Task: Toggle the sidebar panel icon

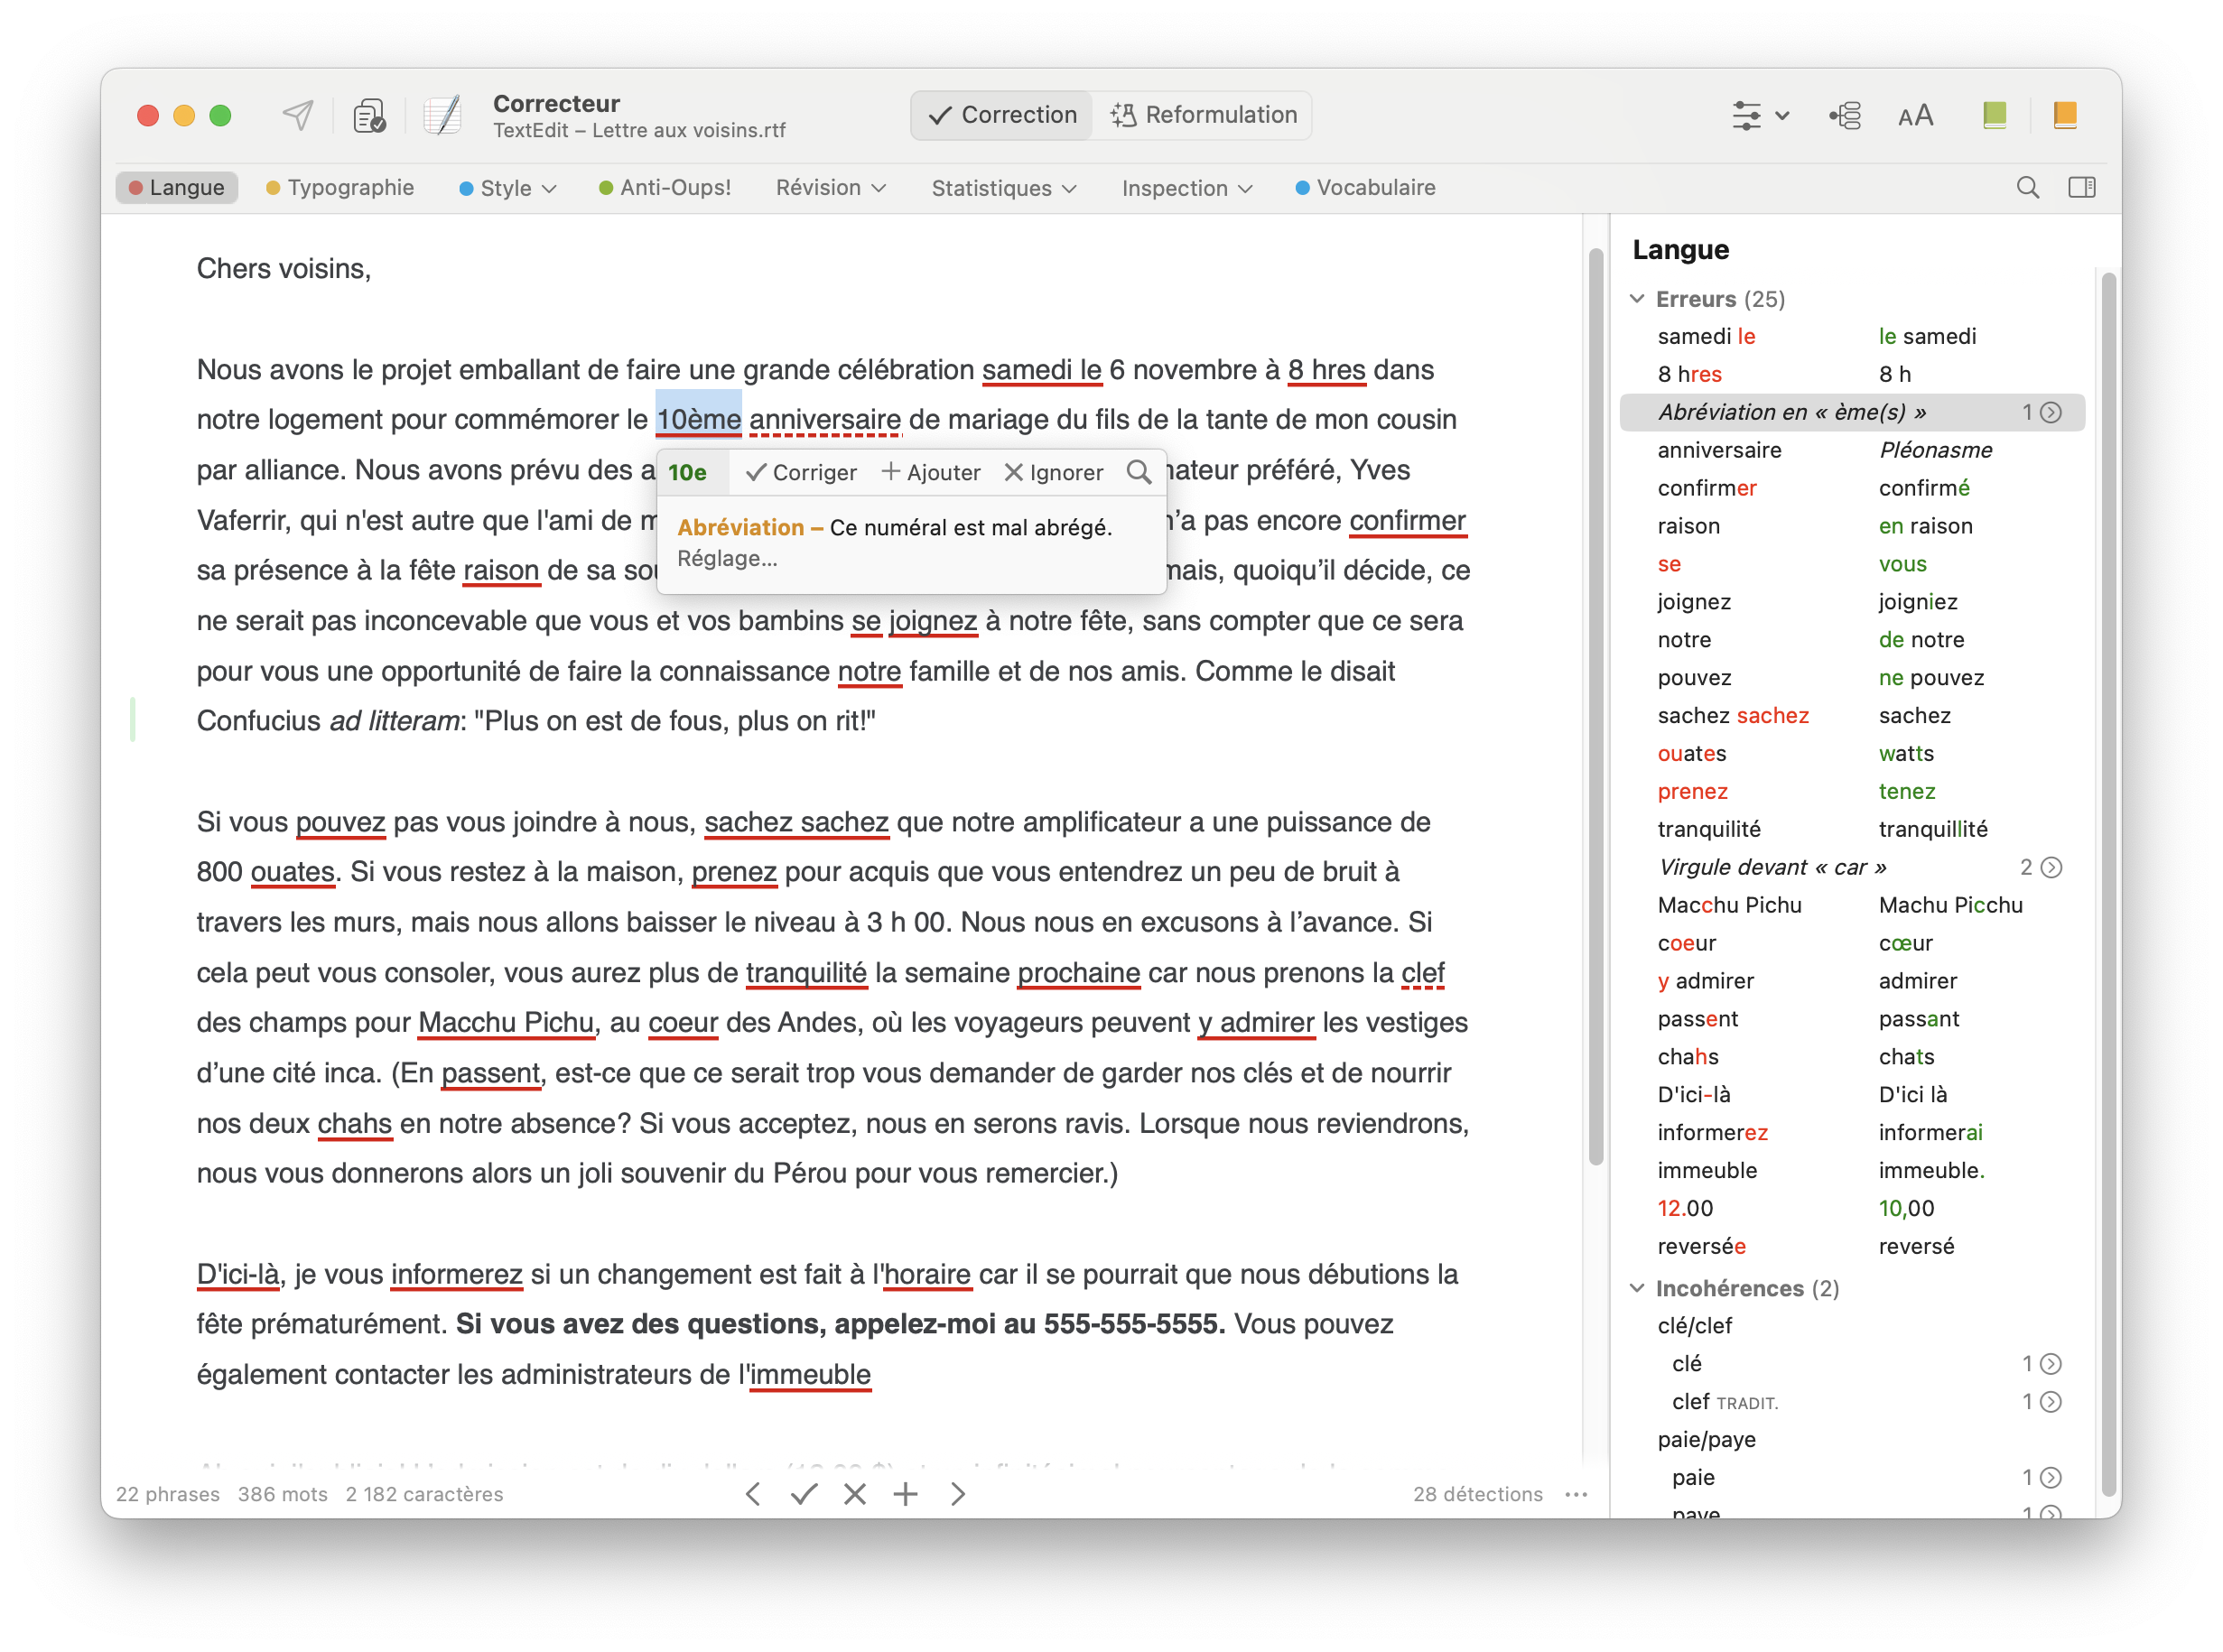Action: click(2082, 188)
